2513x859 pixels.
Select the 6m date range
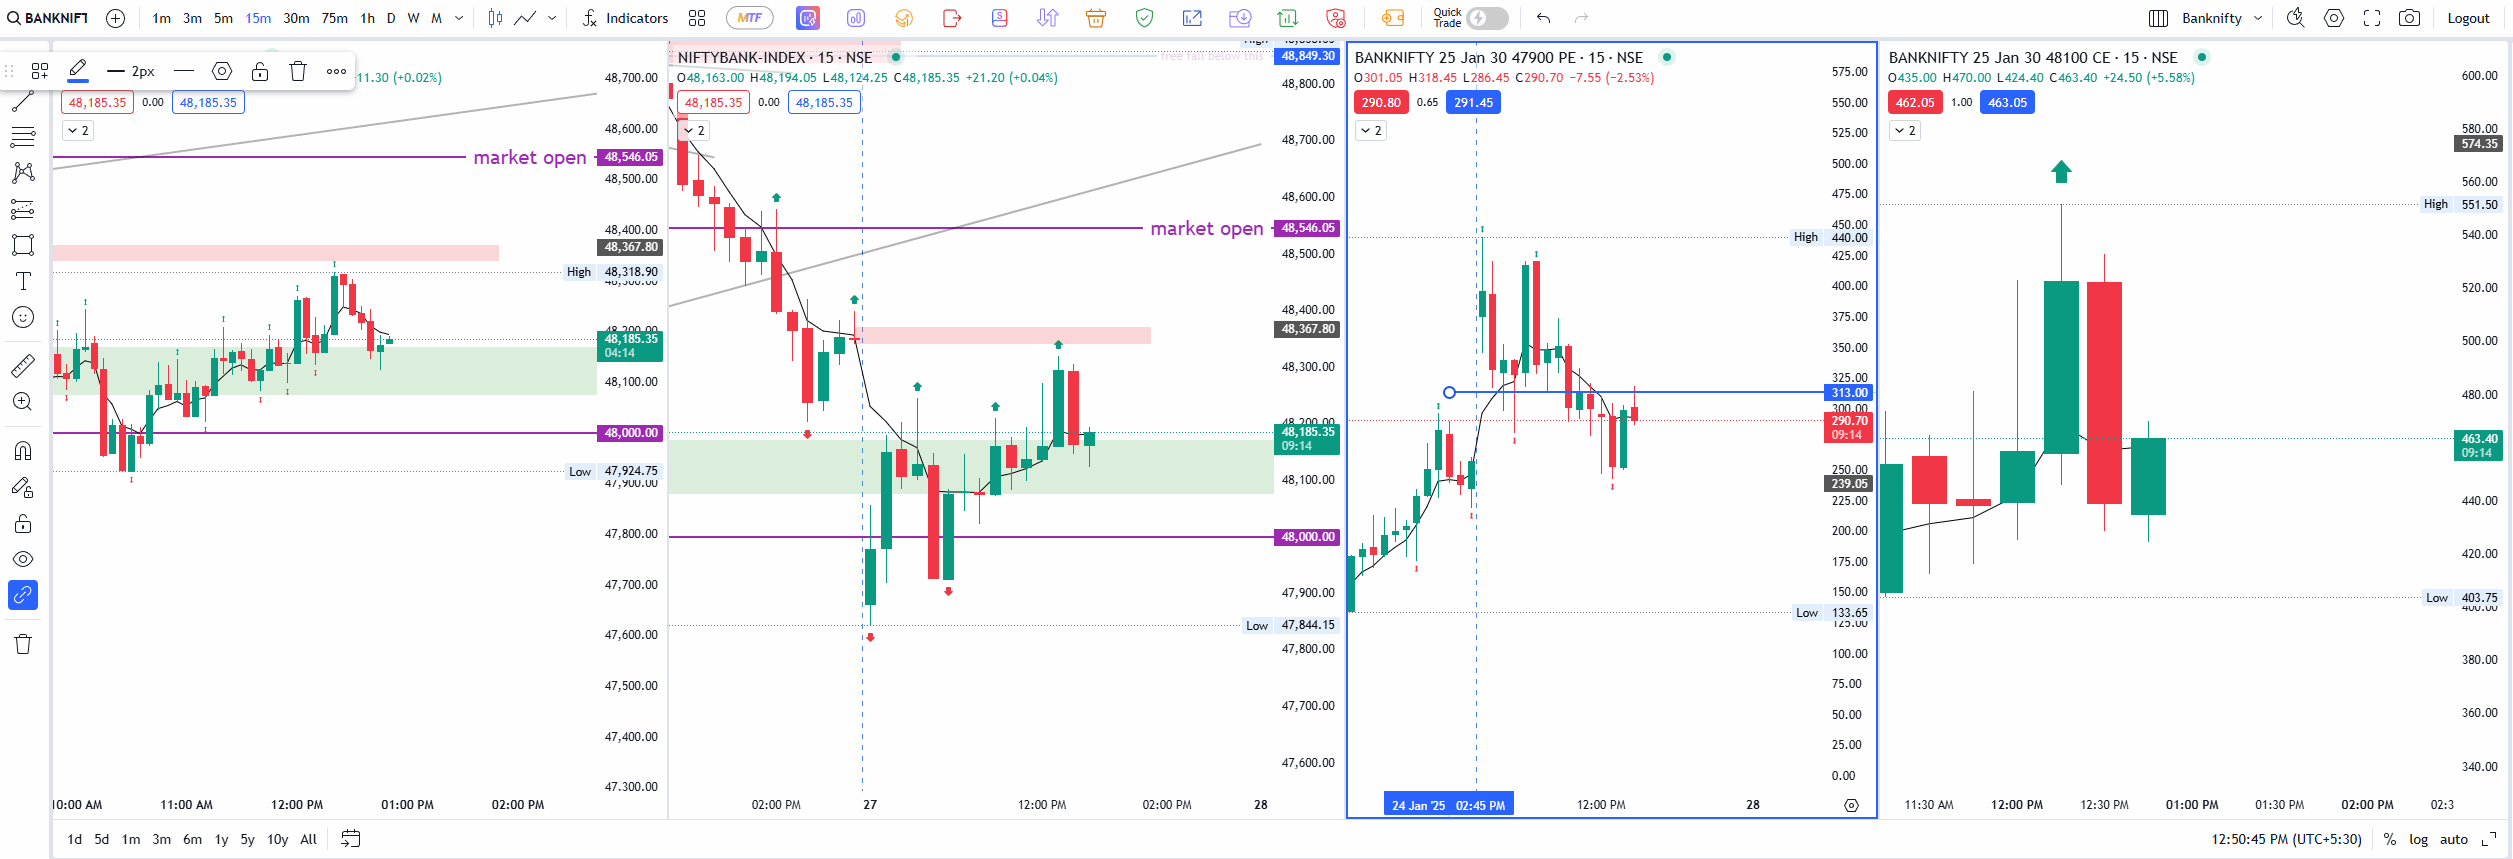tap(192, 839)
